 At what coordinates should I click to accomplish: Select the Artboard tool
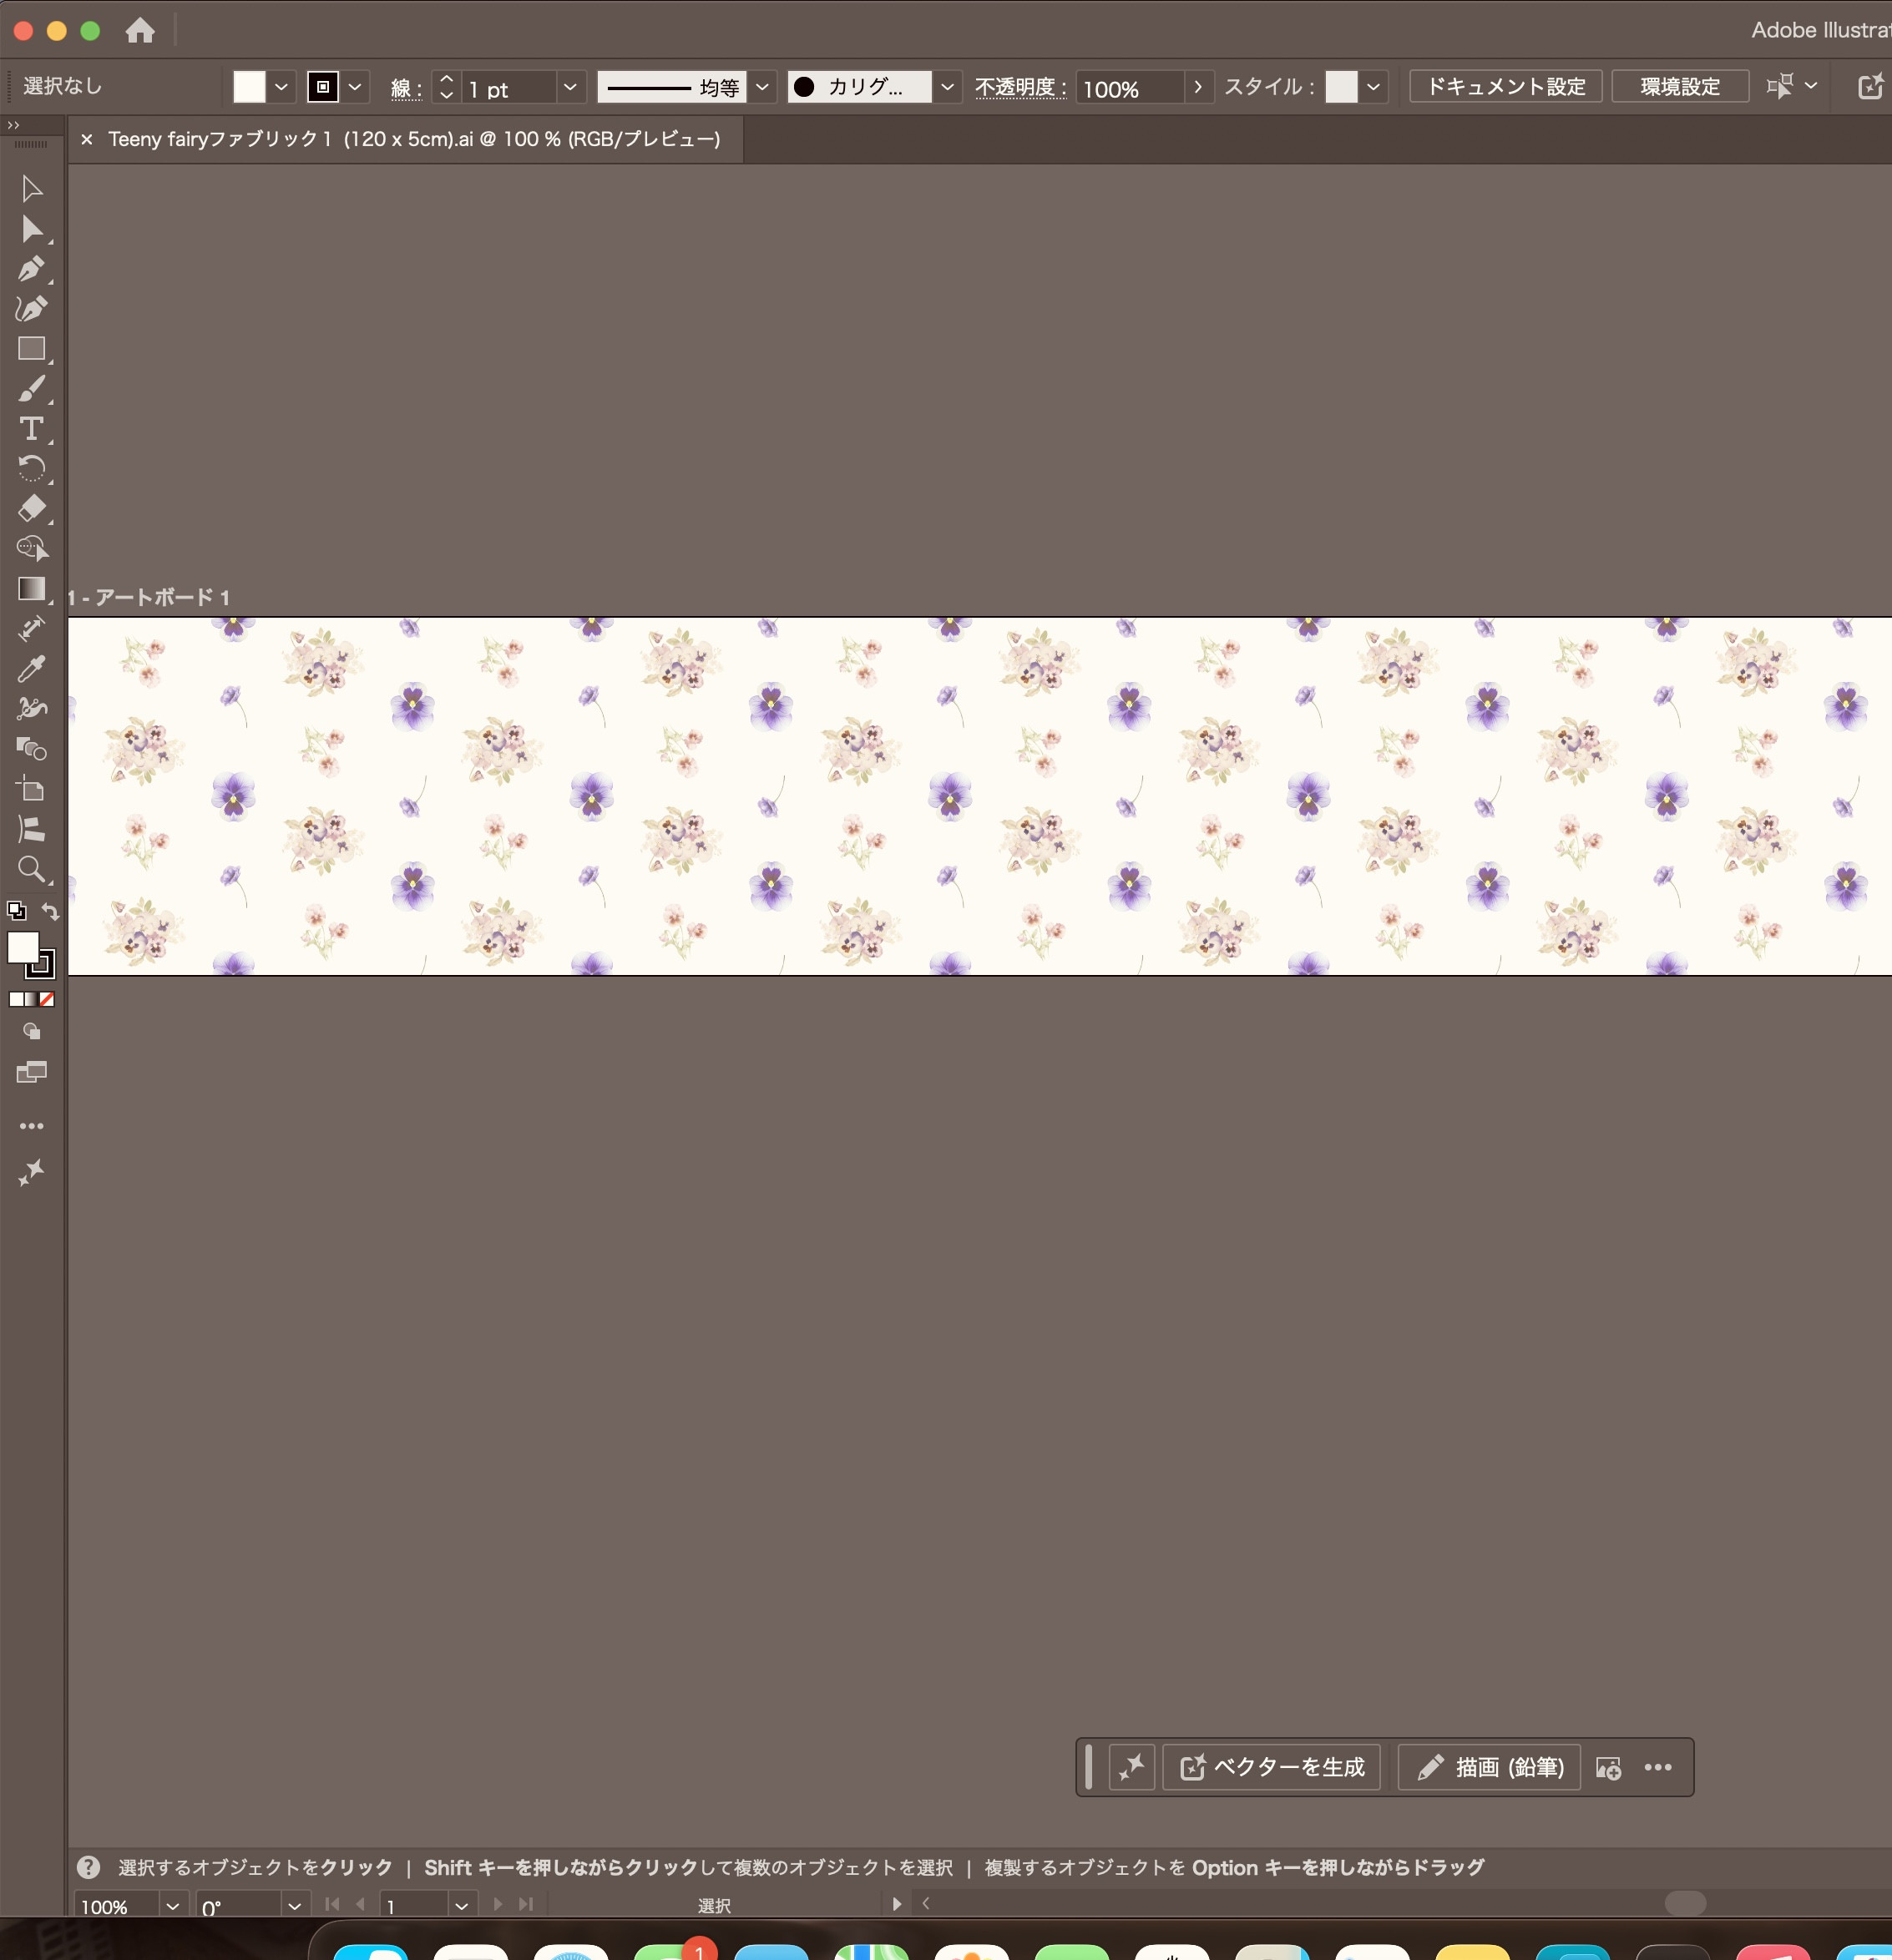(31, 789)
